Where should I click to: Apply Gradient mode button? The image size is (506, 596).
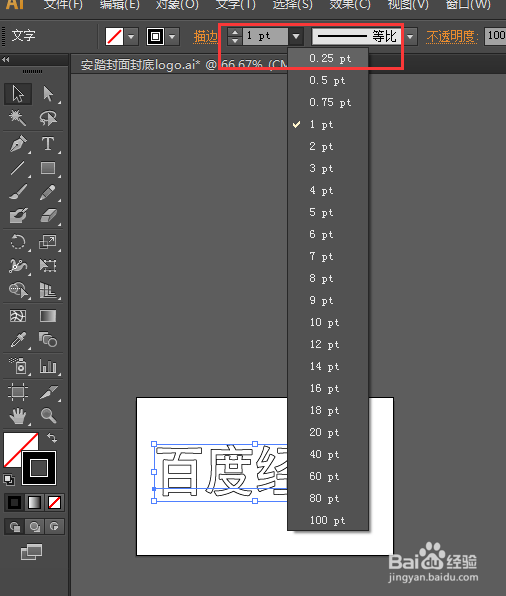(x=34, y=502)
